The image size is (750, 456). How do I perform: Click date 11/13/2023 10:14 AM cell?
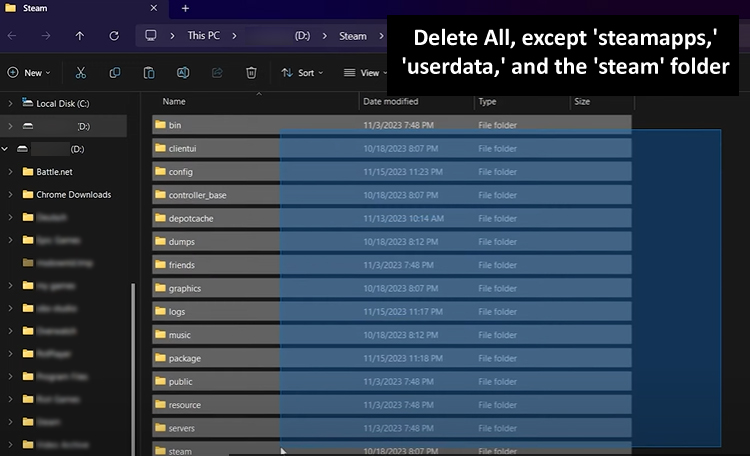(403, 218)
